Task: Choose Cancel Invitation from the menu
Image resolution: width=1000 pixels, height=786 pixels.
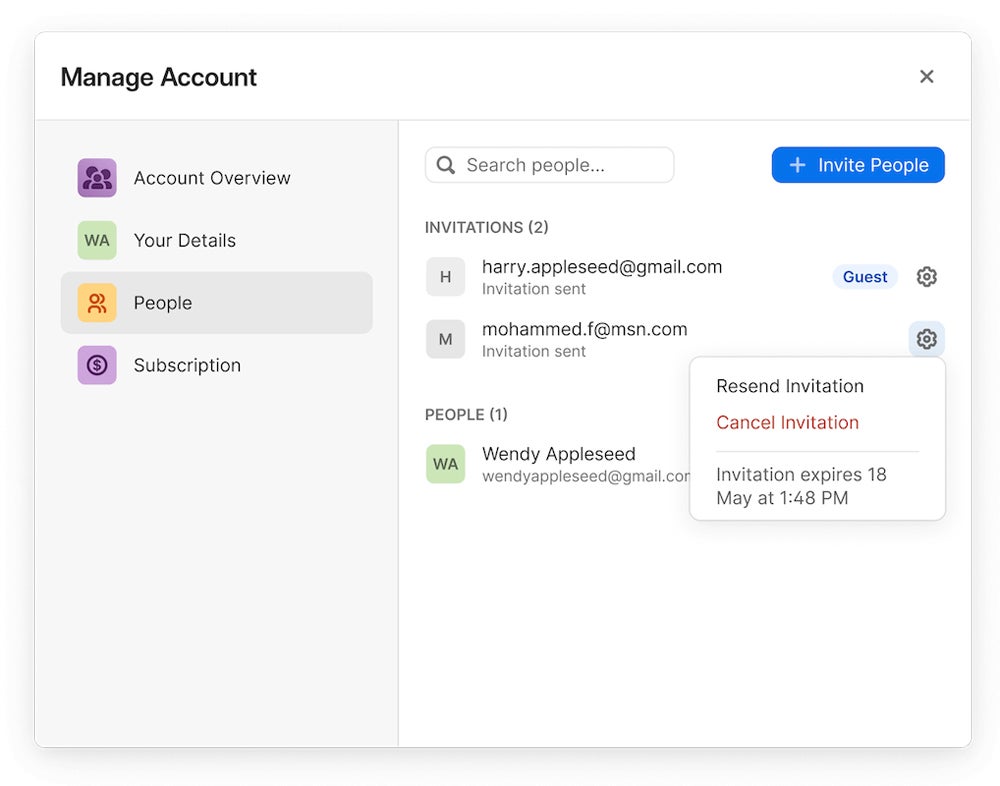Action: 787,422
